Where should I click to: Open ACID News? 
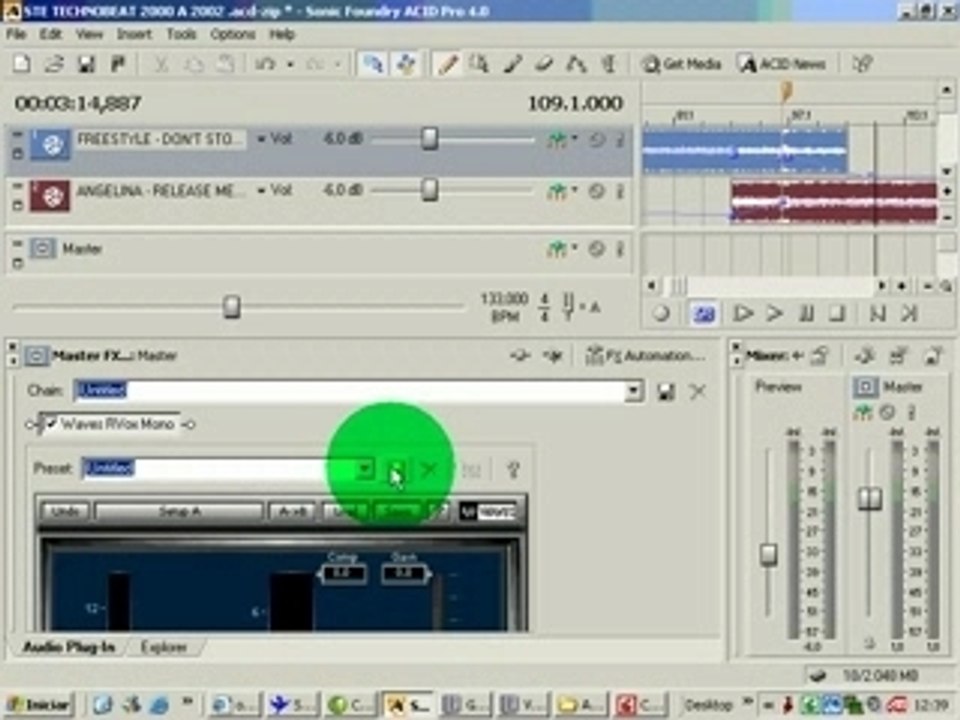[782, 64]
